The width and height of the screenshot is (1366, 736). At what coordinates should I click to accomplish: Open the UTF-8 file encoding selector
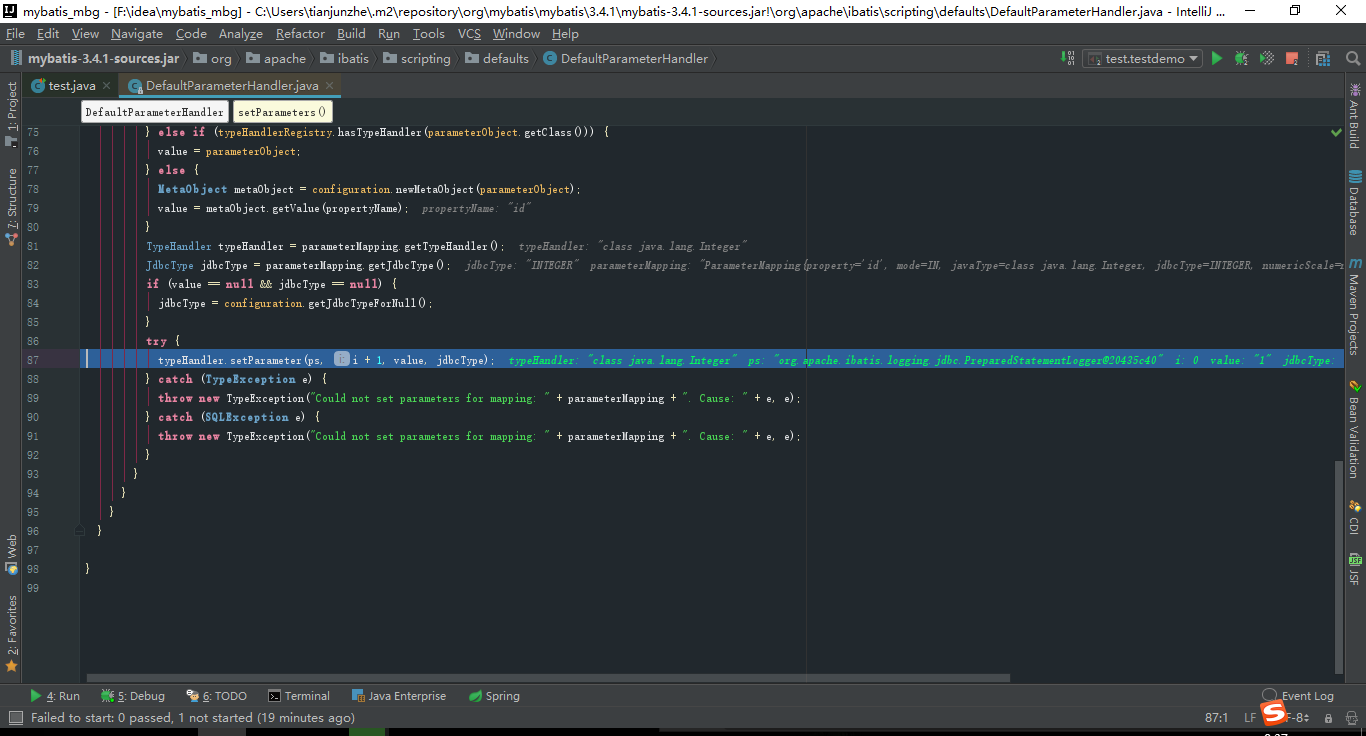1295,717
